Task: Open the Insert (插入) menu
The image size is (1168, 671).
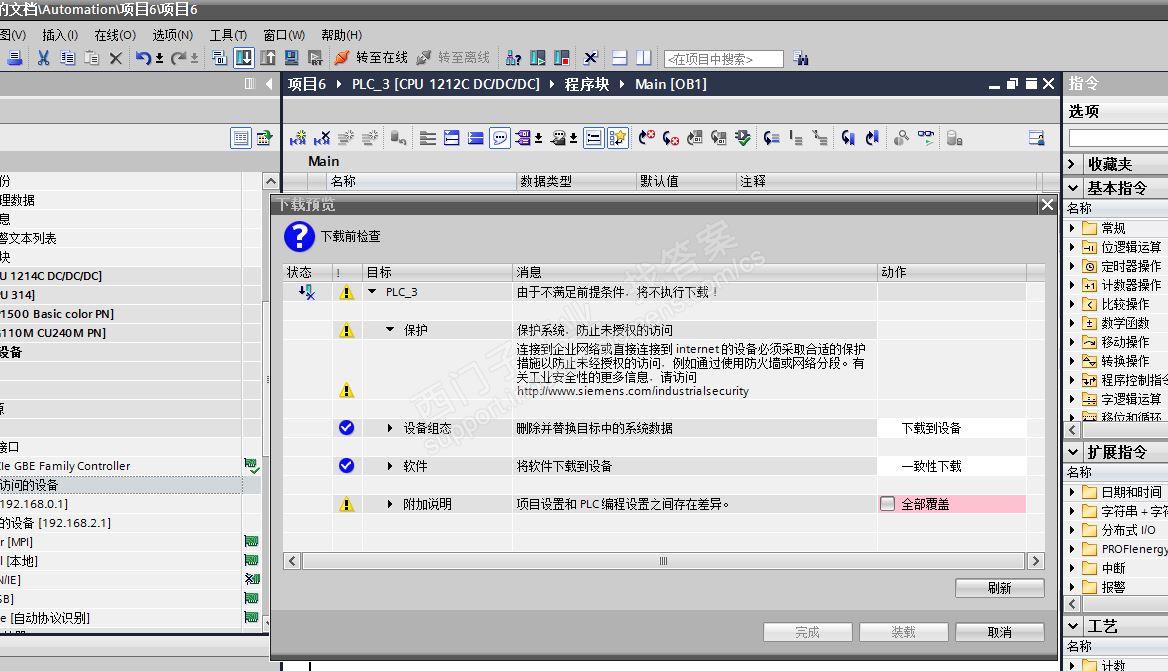Action: point(60,35)
